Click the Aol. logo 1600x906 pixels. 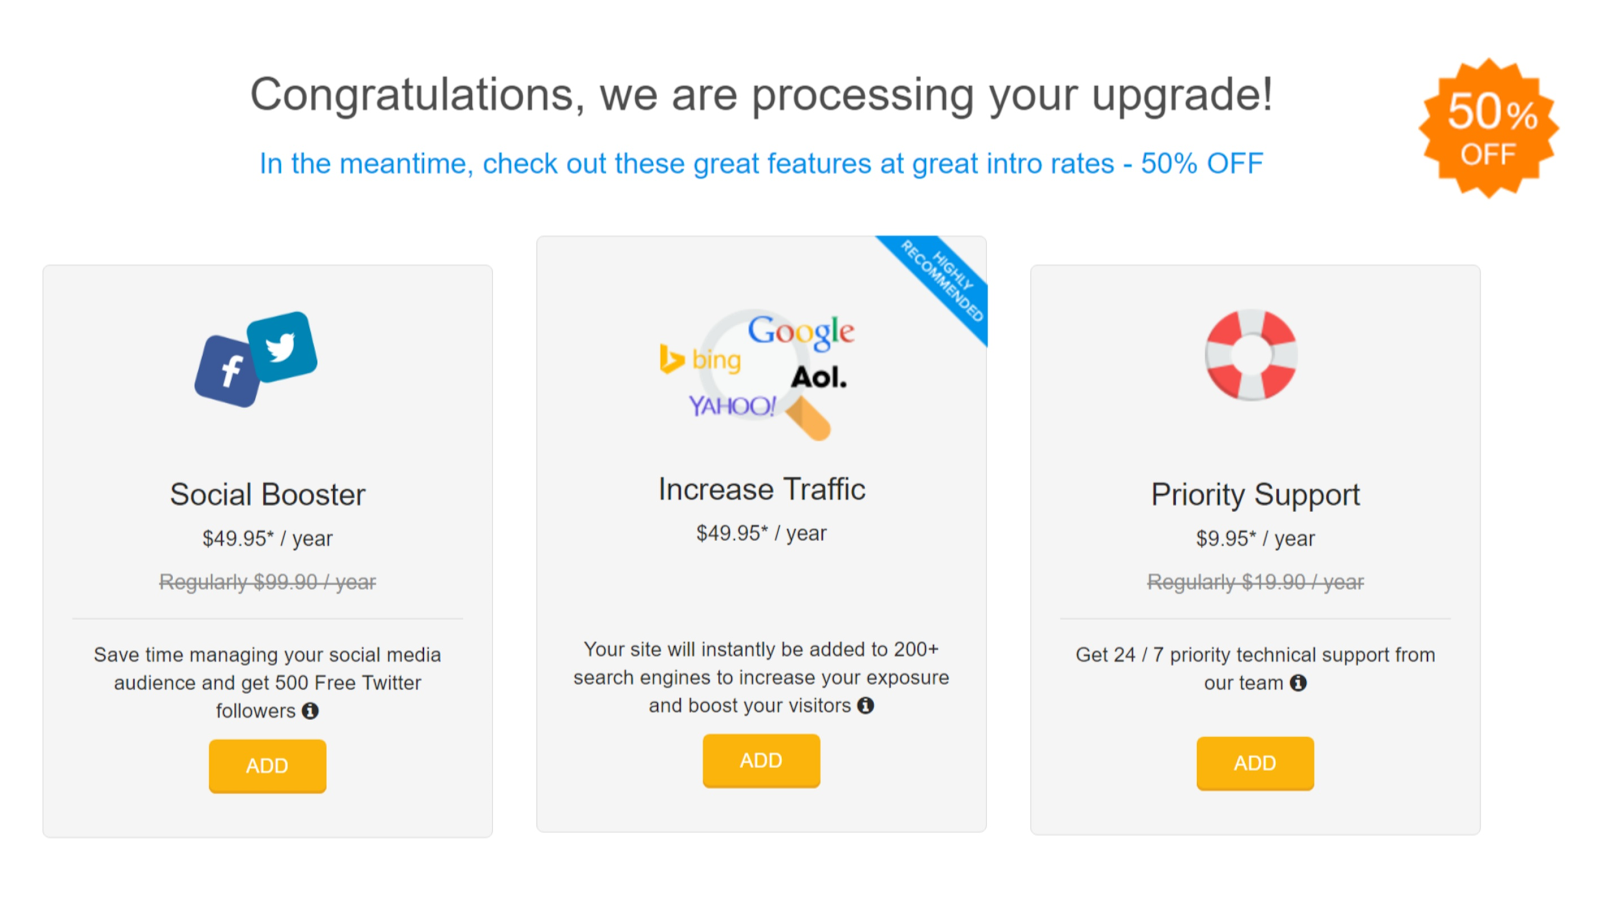[819, 377]
